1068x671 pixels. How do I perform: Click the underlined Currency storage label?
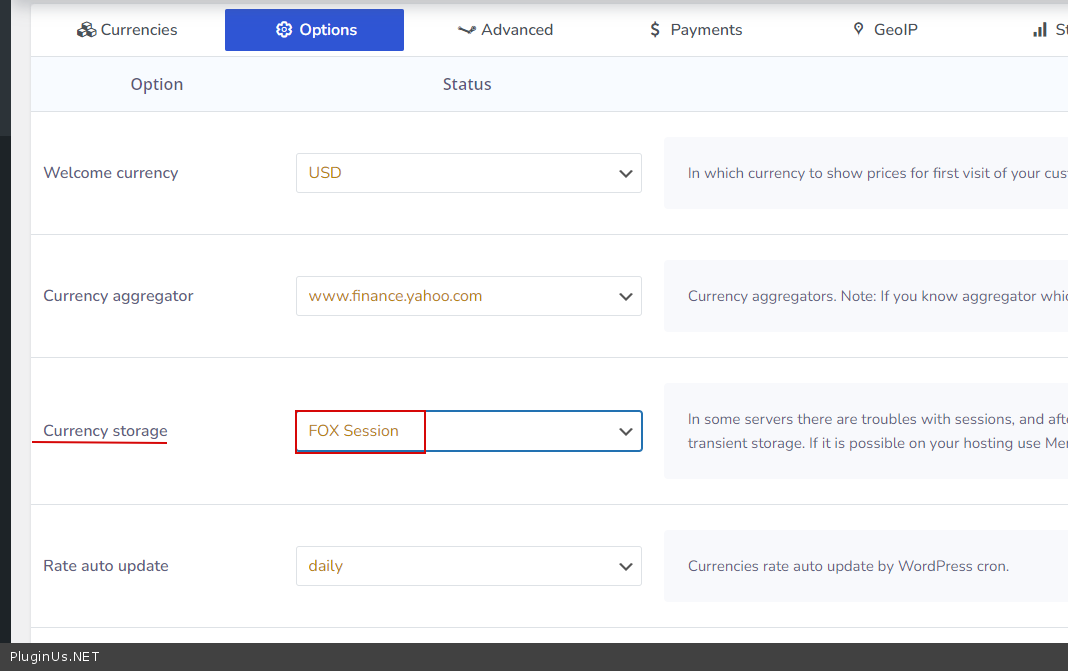[105, 431]
